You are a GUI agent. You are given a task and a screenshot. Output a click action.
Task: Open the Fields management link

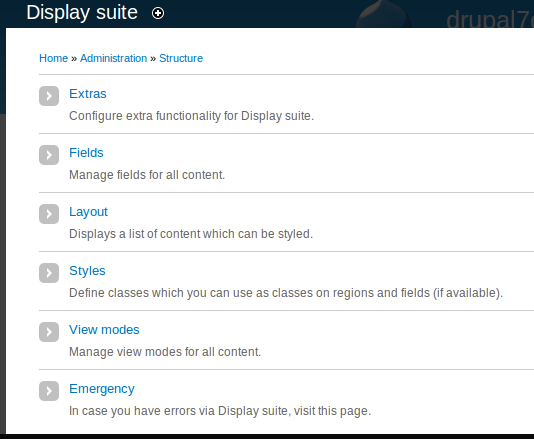click(x=86, y=153)
